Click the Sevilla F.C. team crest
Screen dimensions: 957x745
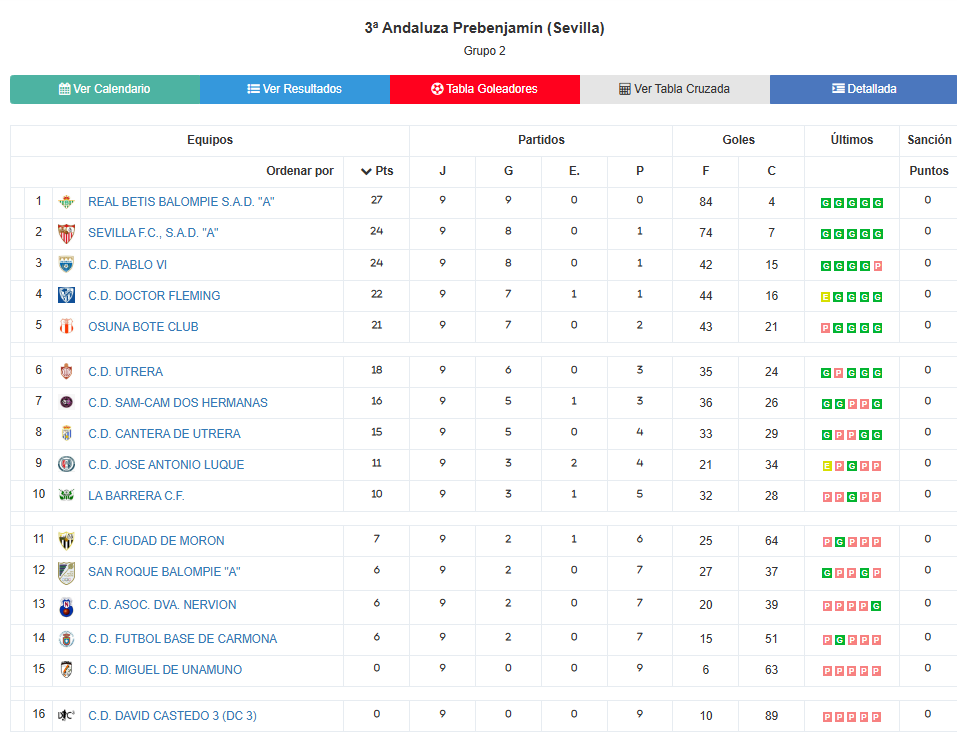click(67, 234)
